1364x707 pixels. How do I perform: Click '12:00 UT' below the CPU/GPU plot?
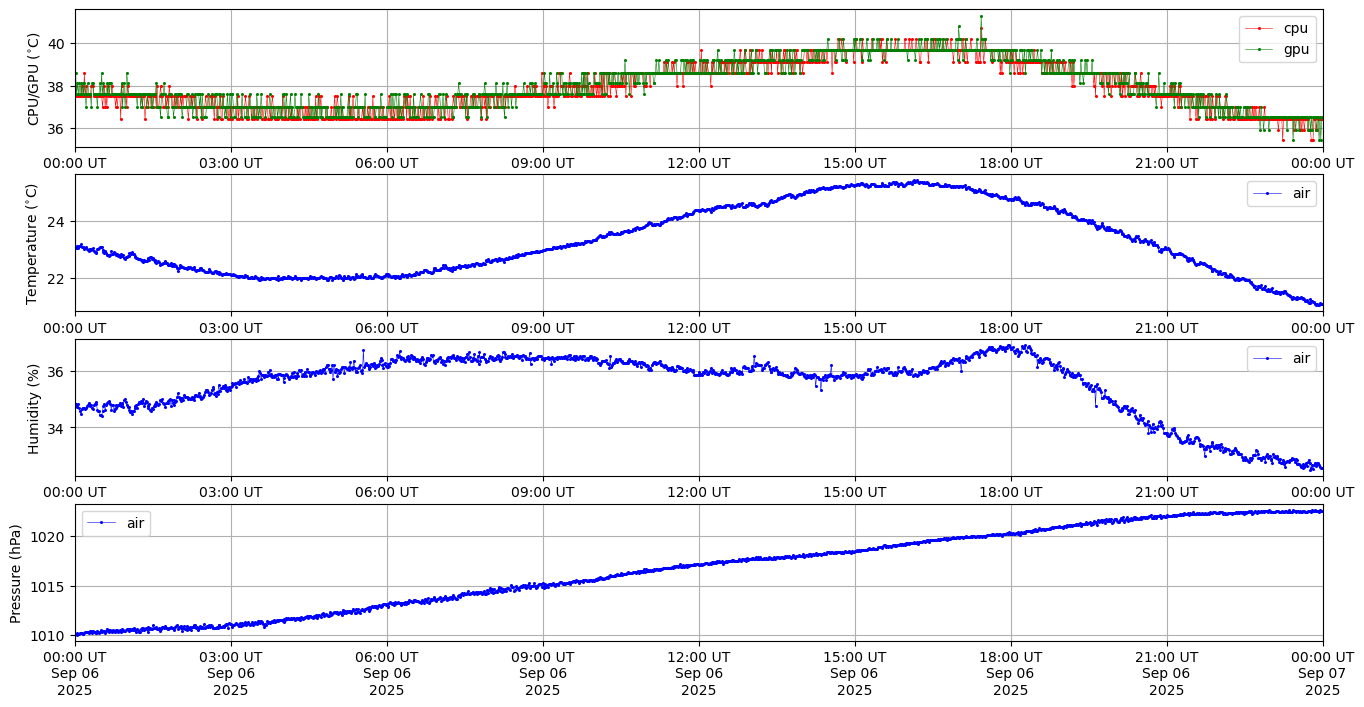(x=699, y=163)
